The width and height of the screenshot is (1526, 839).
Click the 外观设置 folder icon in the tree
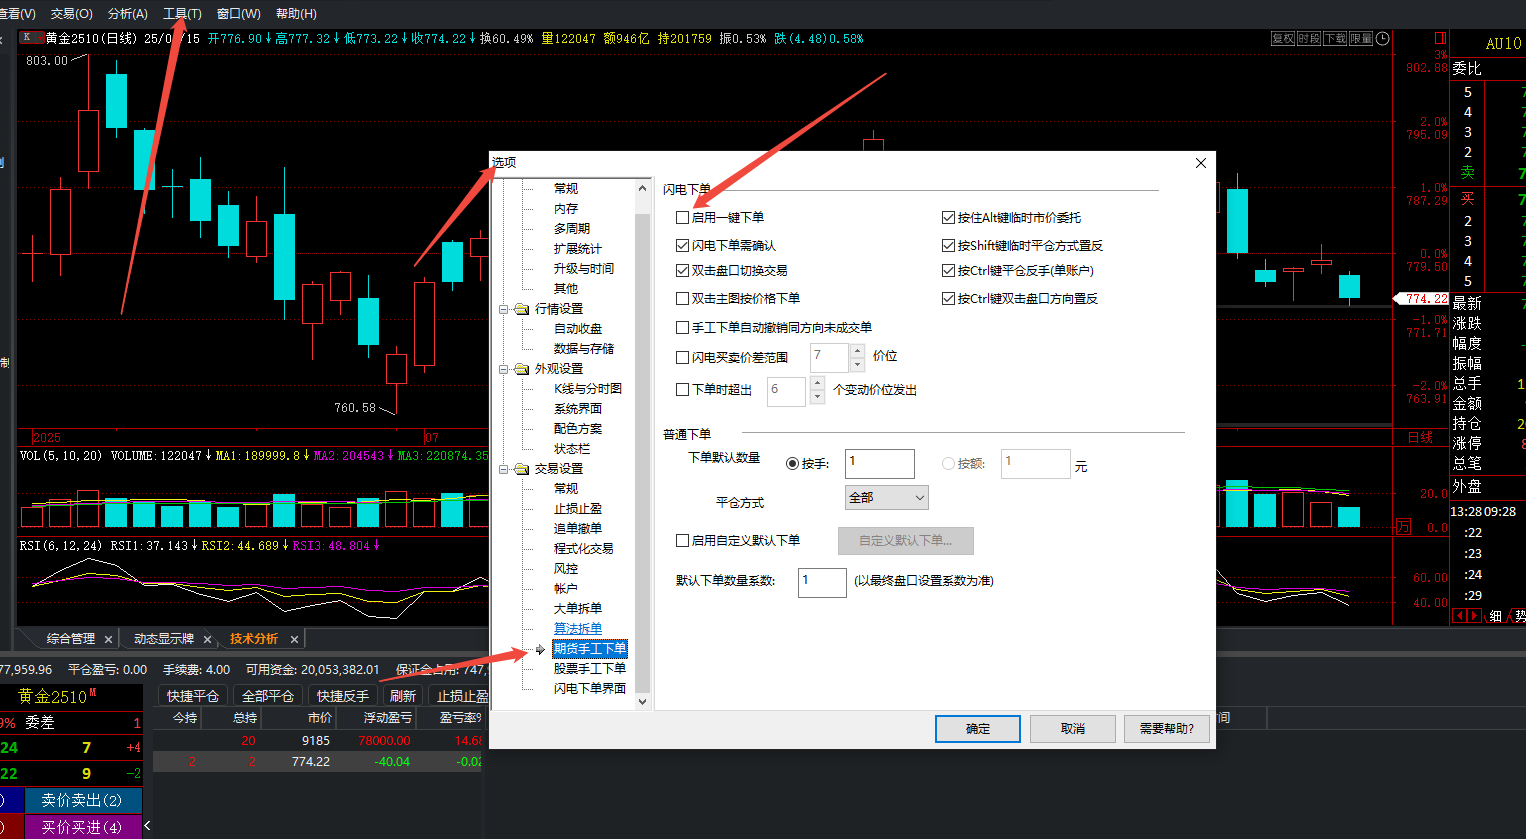coord(522,369)
